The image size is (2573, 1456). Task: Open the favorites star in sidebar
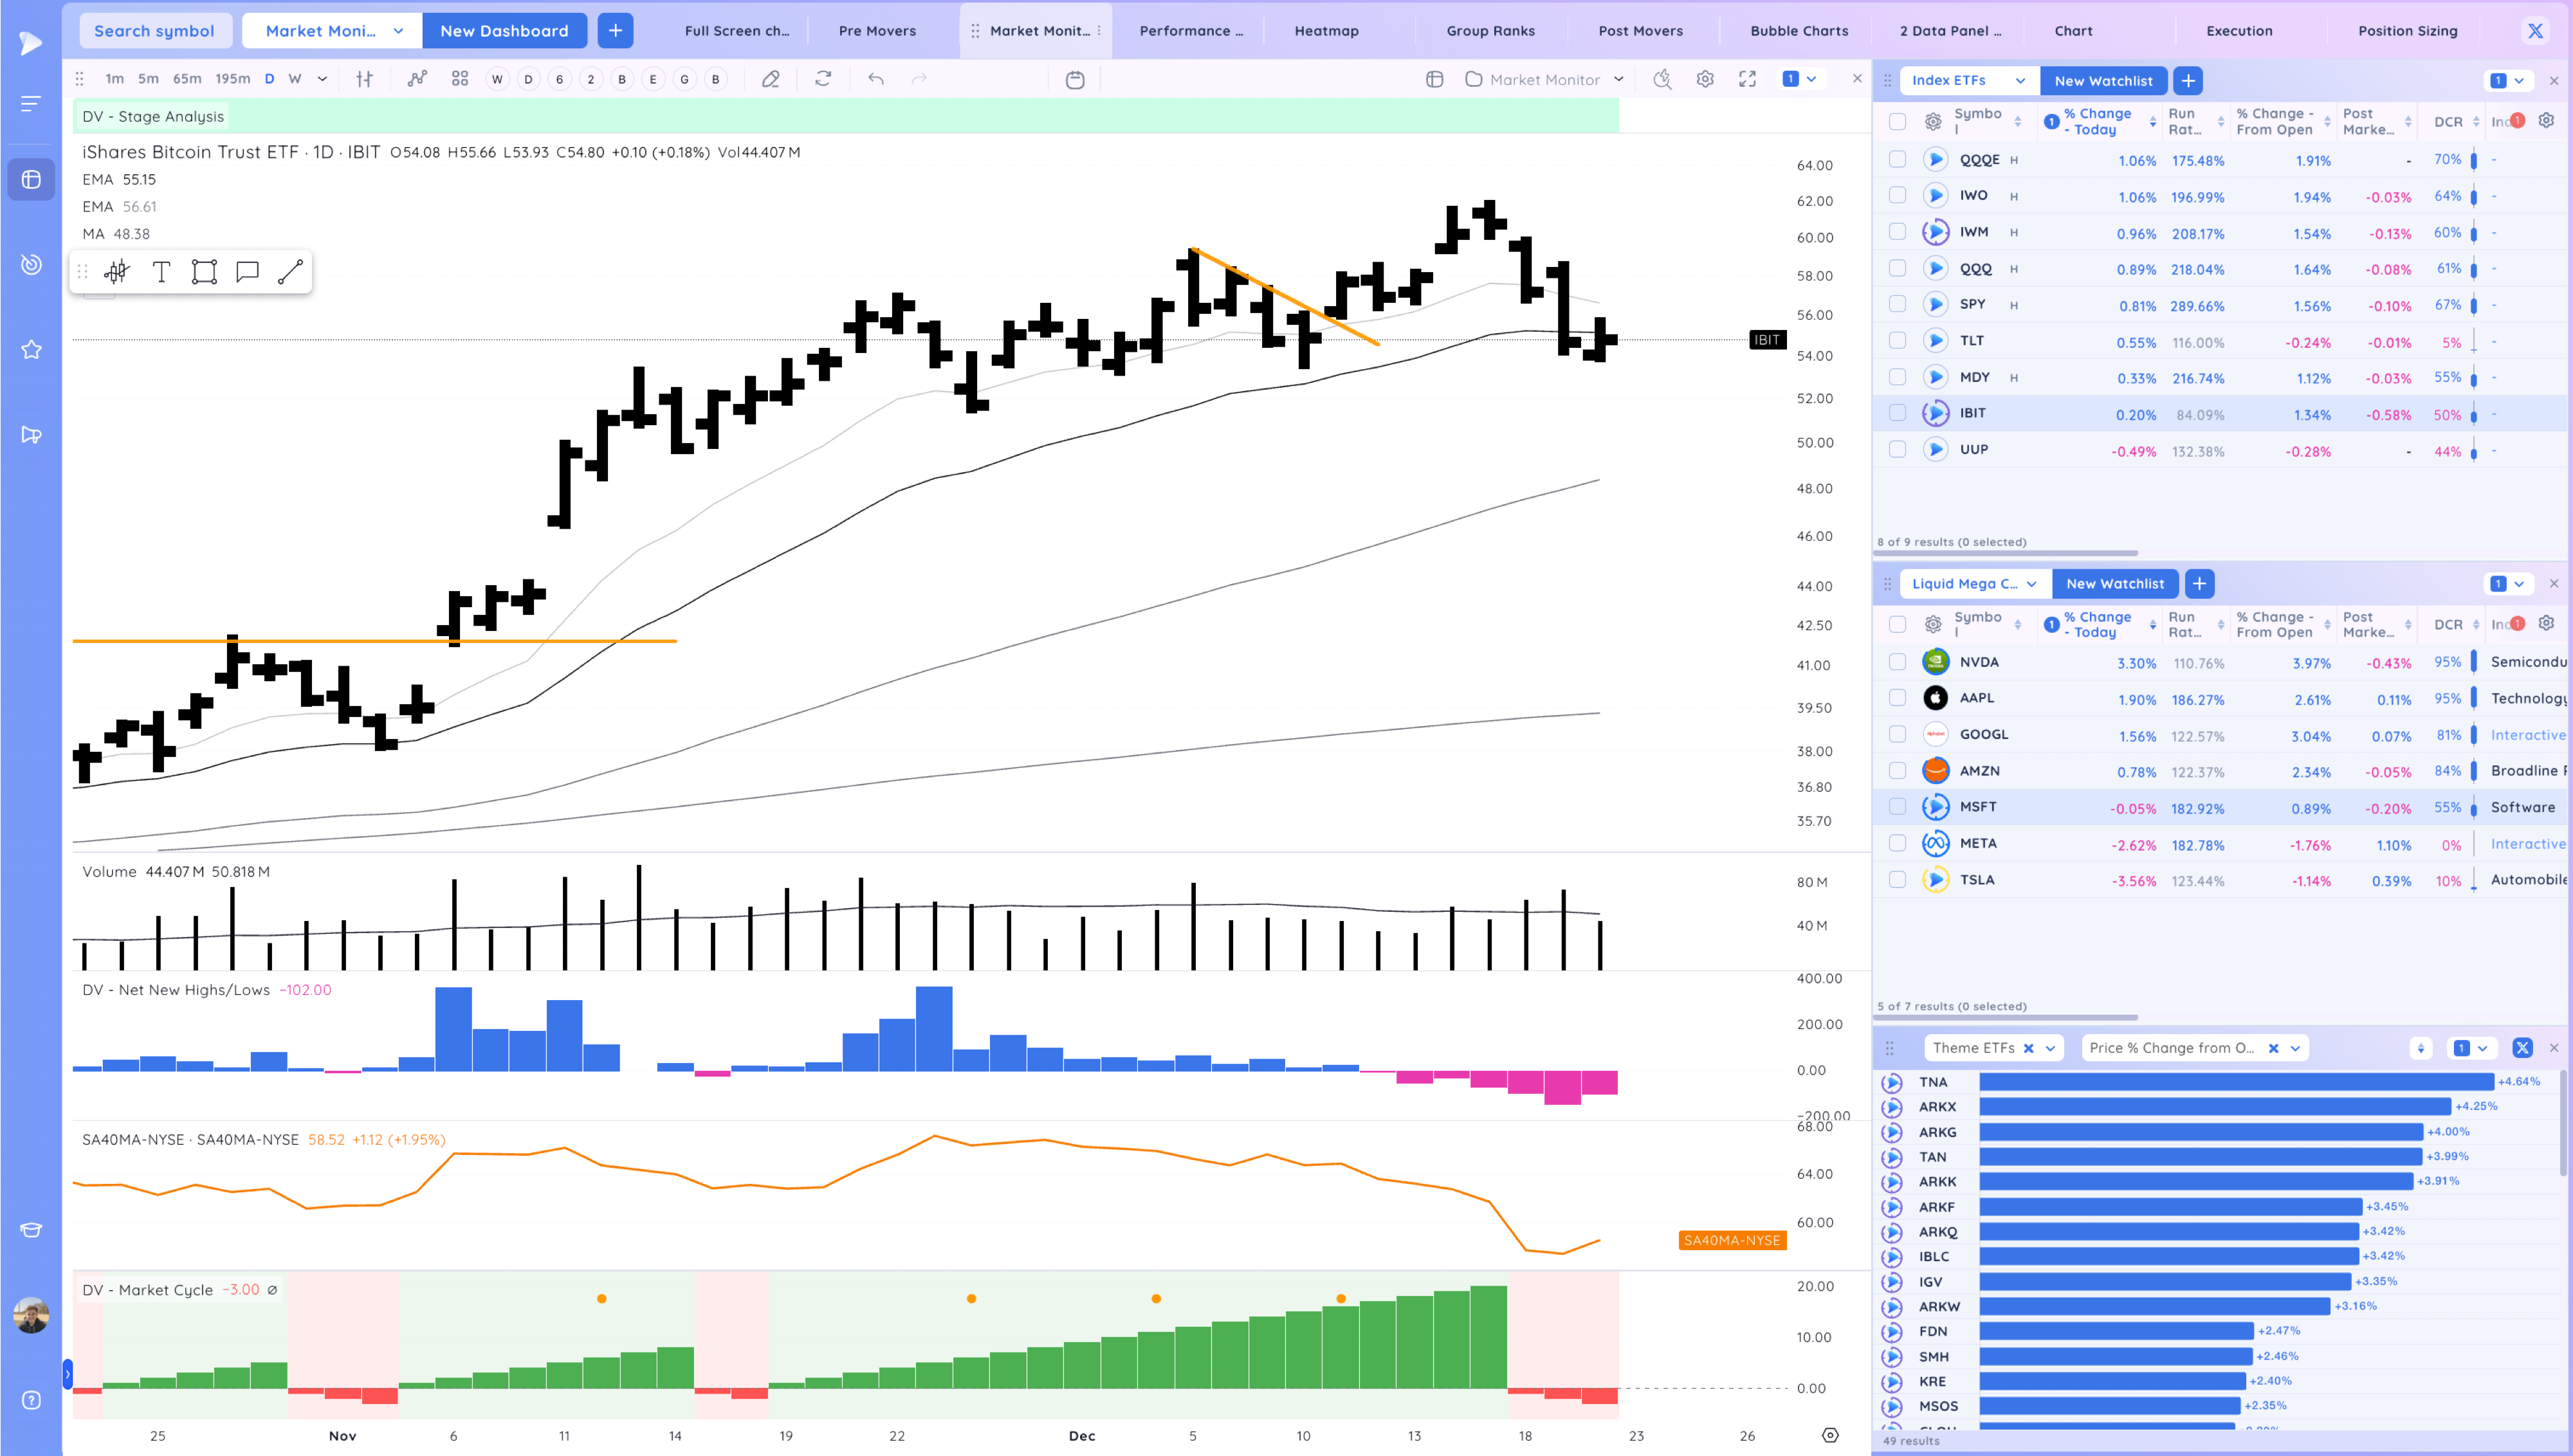click(31, 349)
